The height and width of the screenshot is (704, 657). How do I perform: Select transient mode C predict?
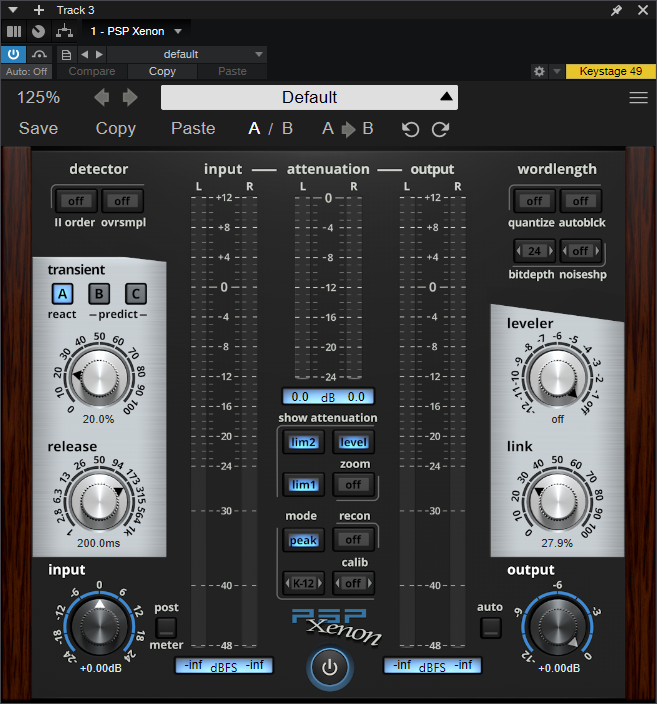(136, 294)
